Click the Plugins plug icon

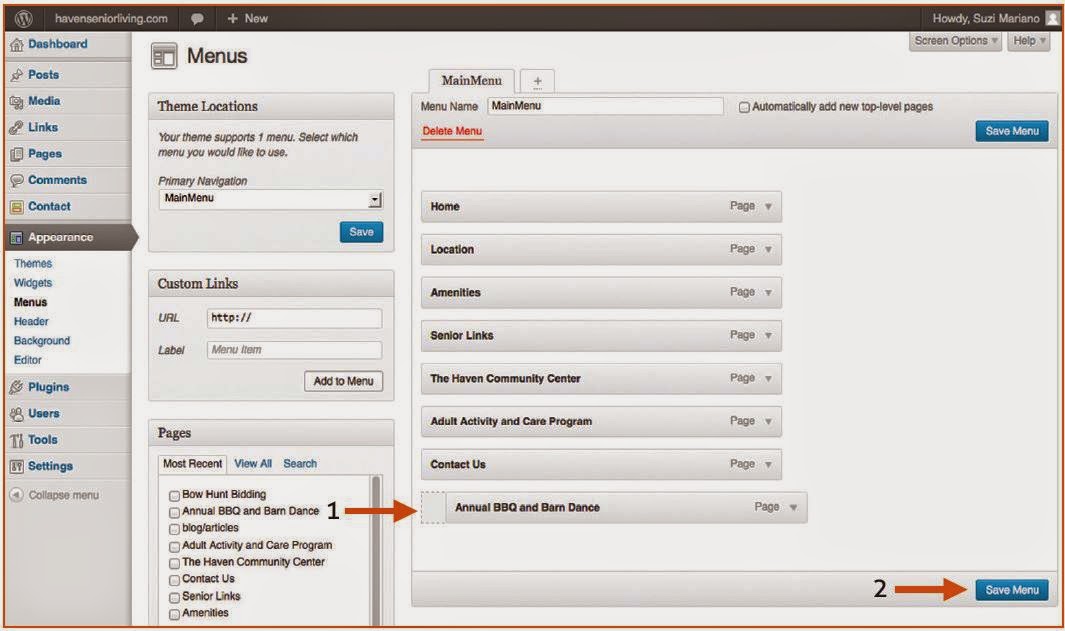16,387
